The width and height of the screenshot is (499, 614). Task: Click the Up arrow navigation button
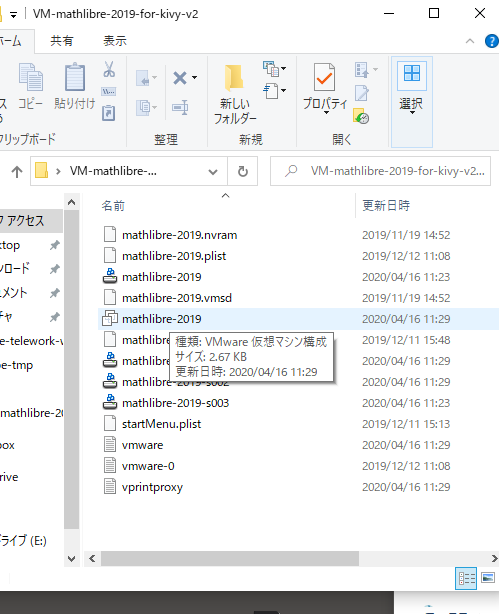coord(17,171)
